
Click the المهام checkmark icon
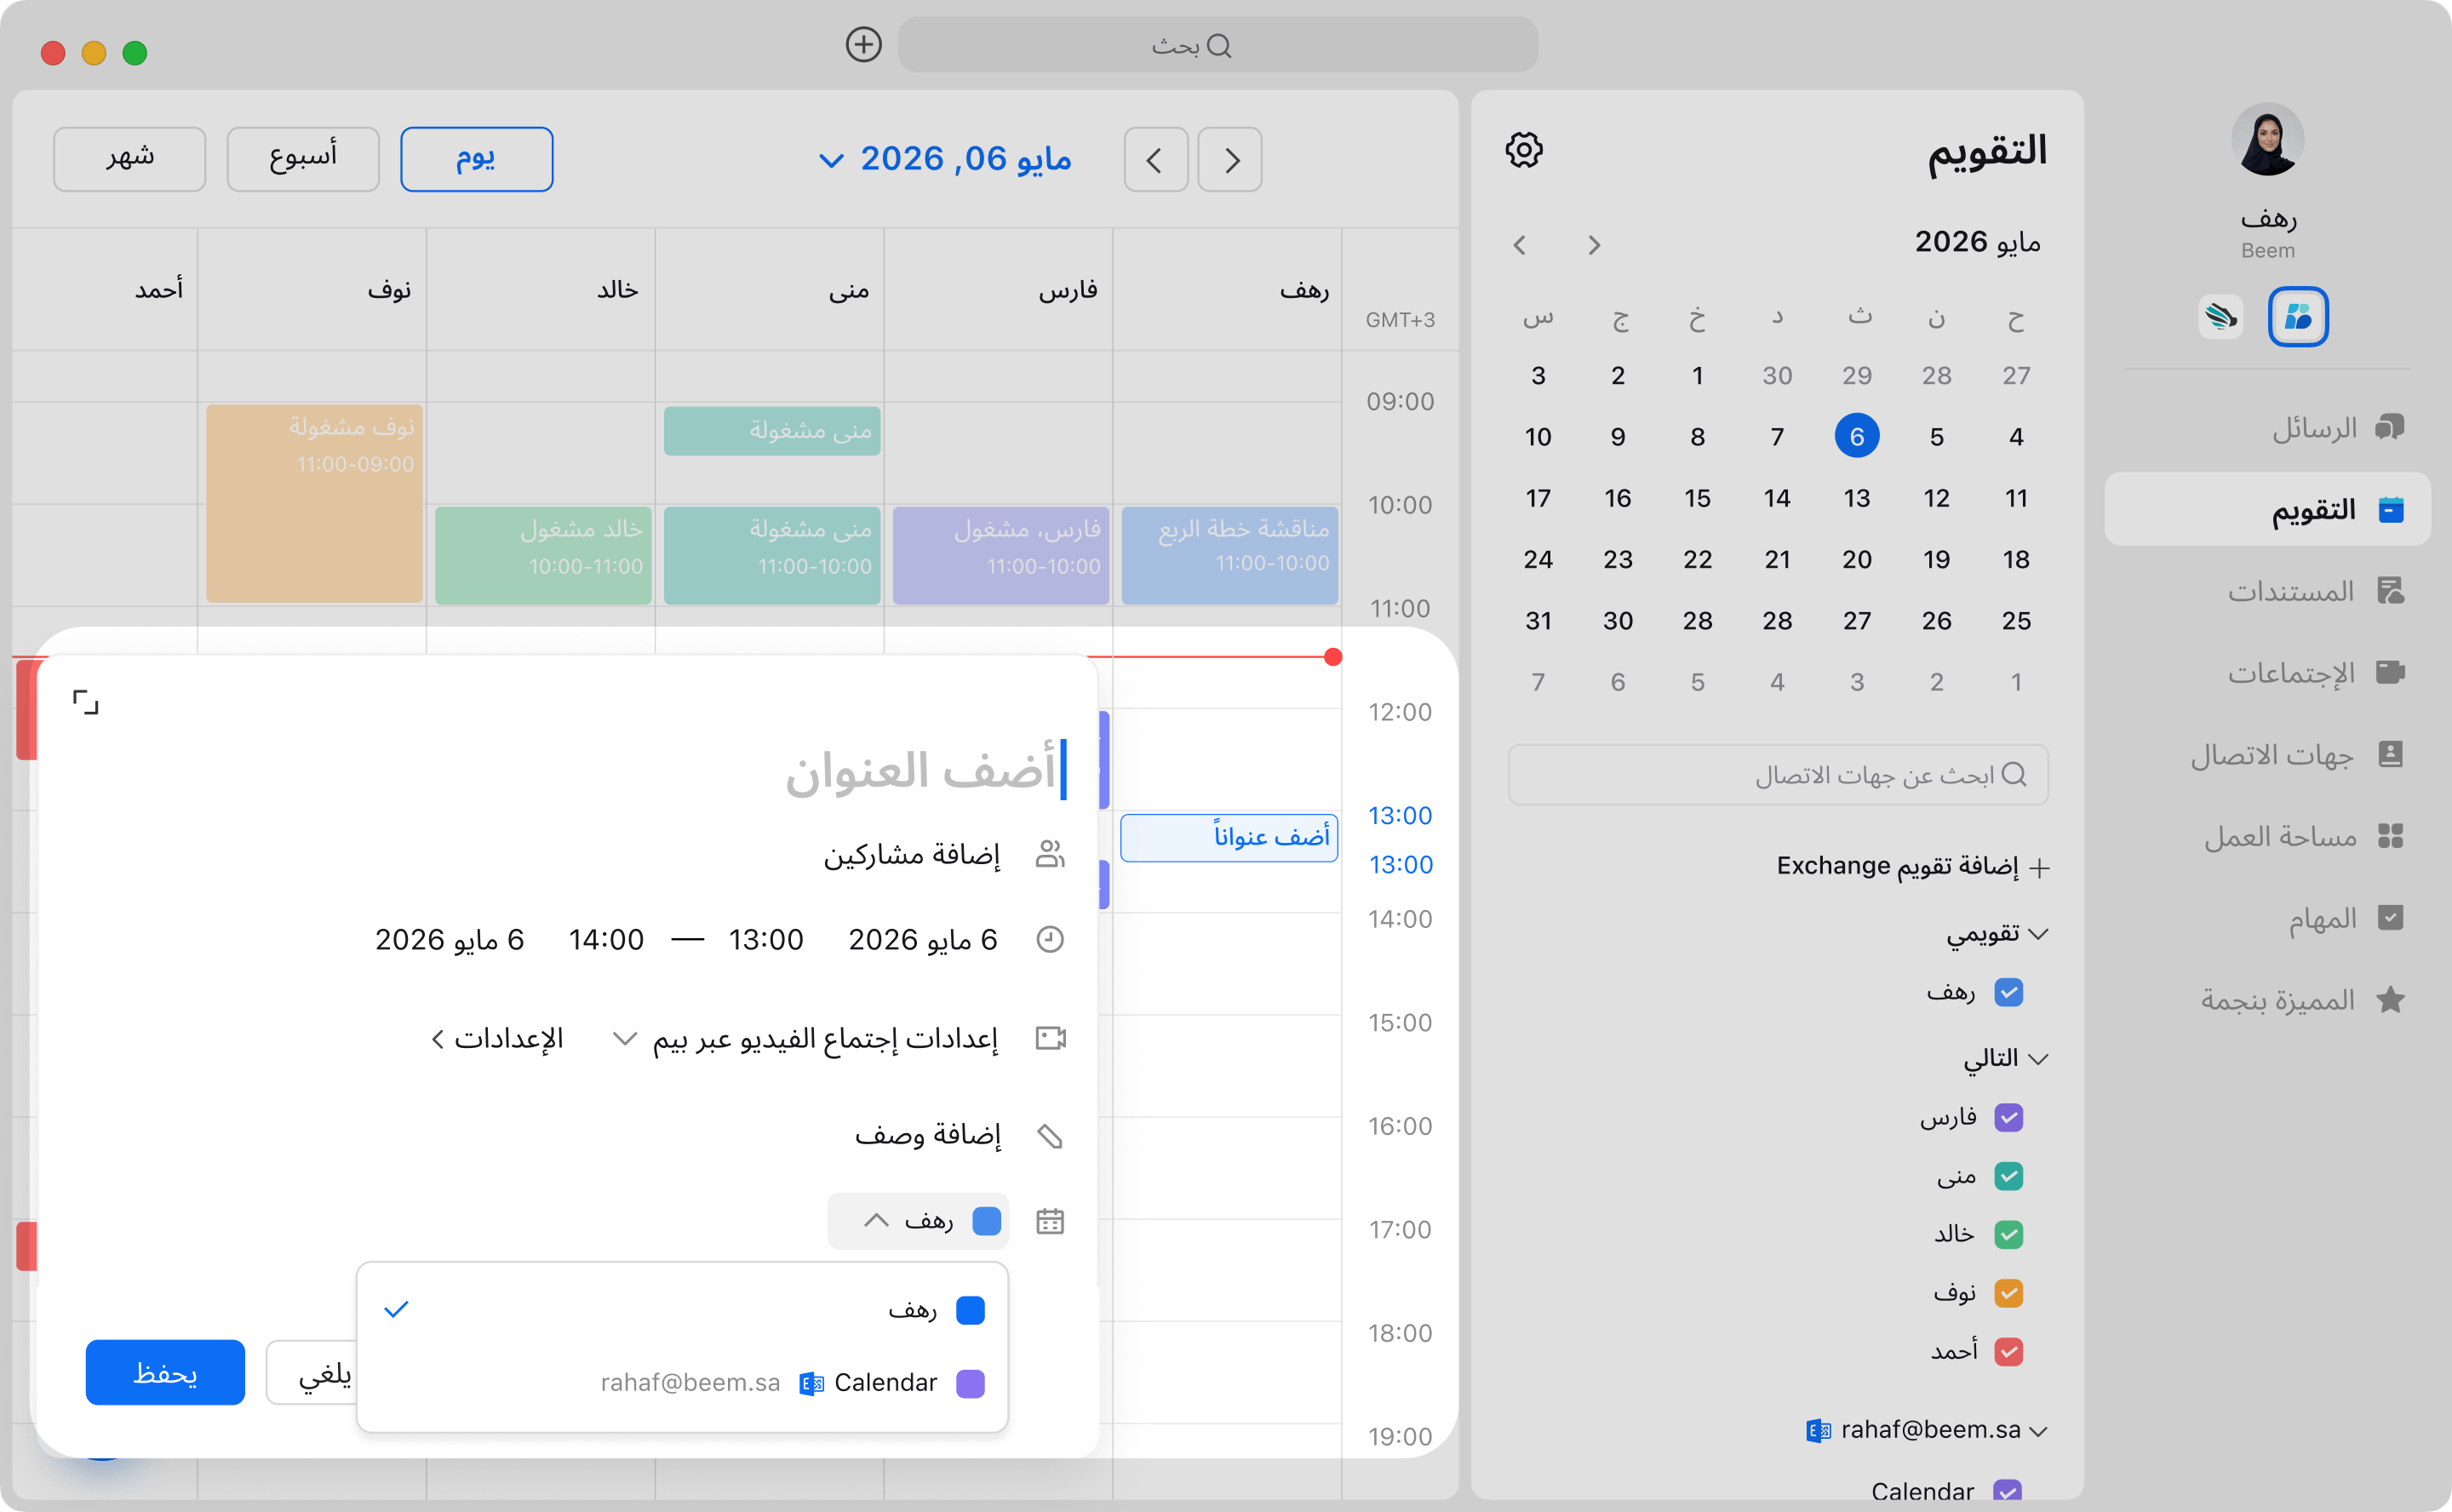[2389, 917]
